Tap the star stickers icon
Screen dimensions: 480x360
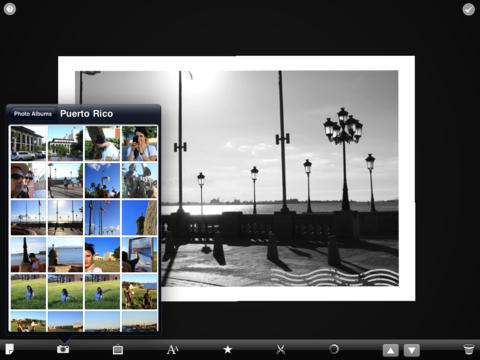click(228, 349)
